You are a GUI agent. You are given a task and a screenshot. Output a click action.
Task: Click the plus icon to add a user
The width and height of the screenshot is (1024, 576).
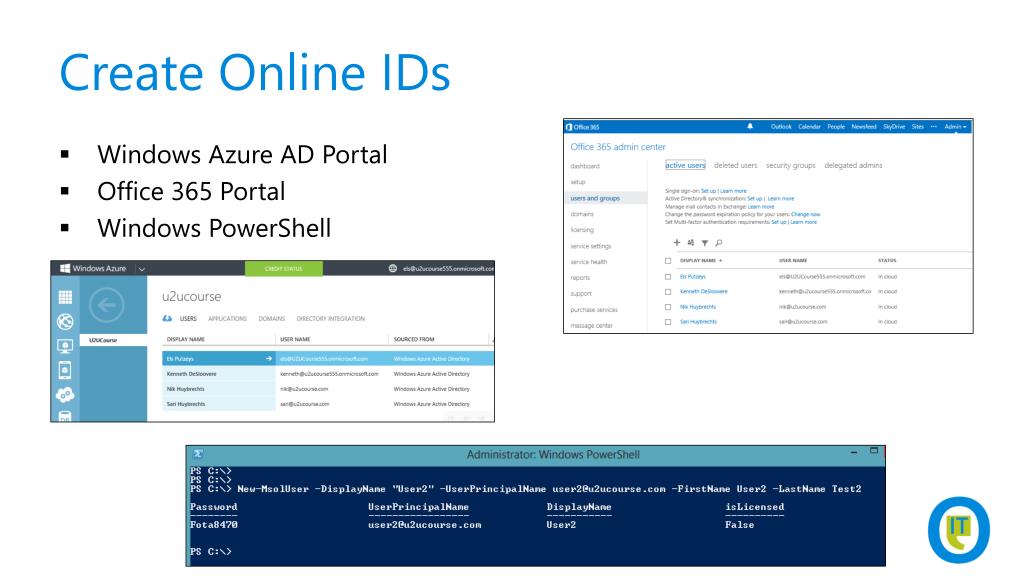point(677,243)
